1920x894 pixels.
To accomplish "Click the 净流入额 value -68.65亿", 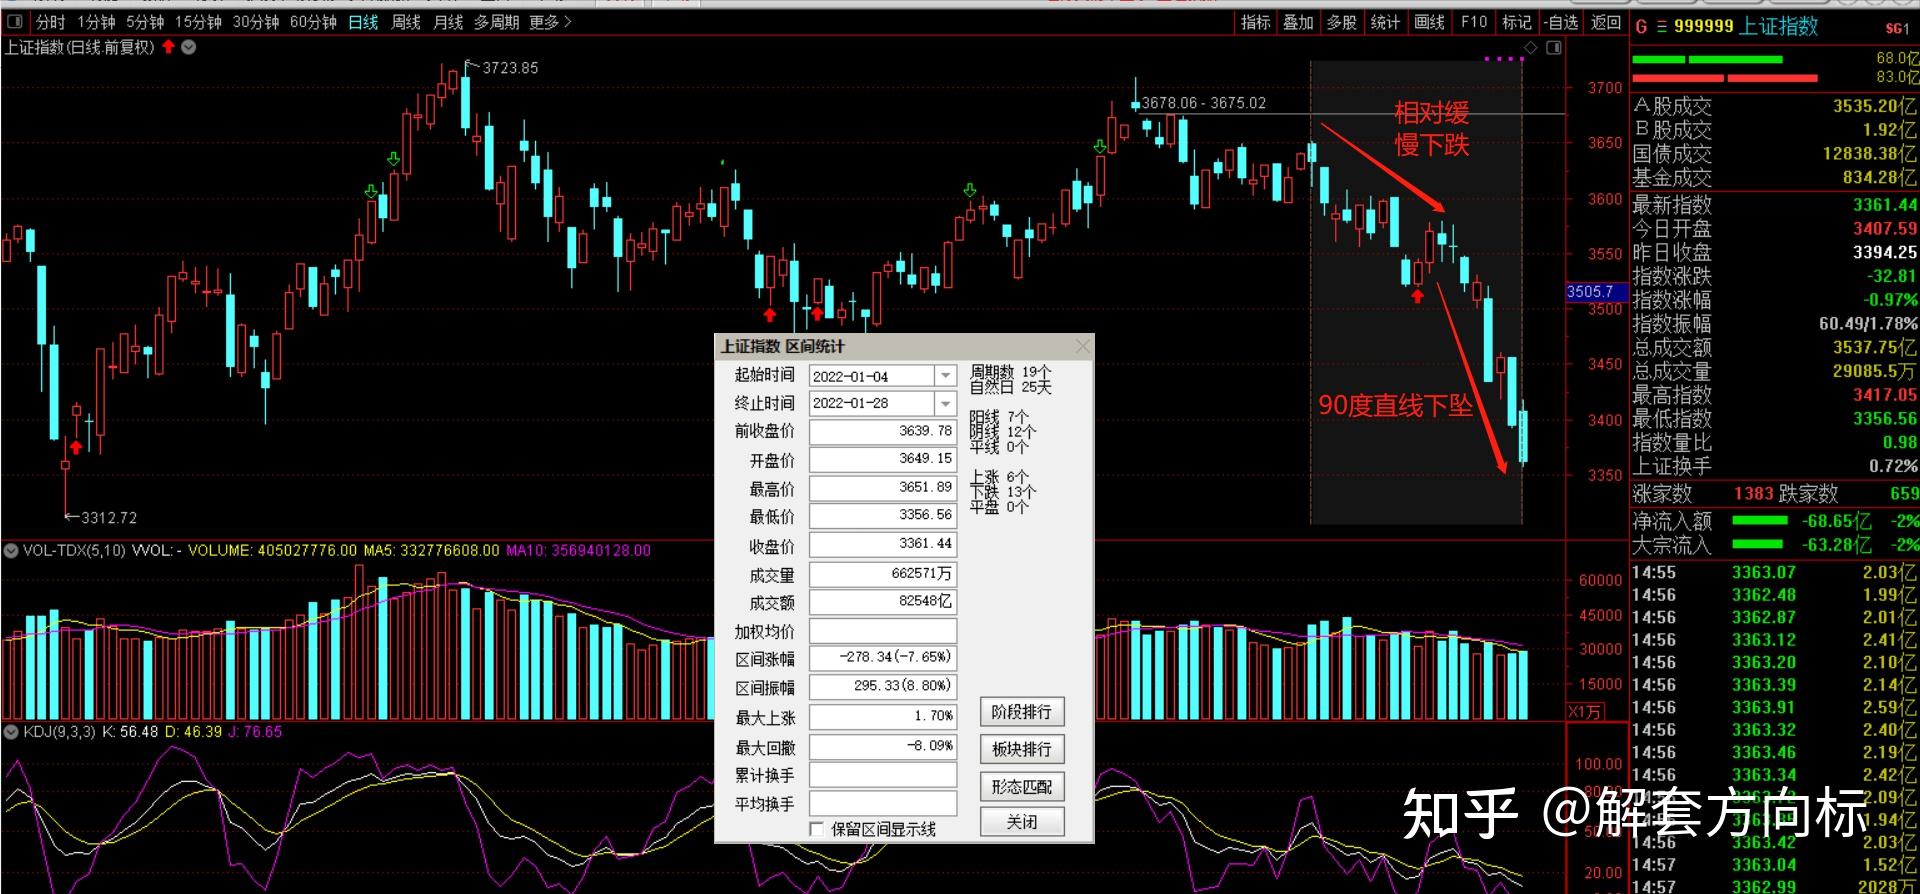I will 1836,521.
